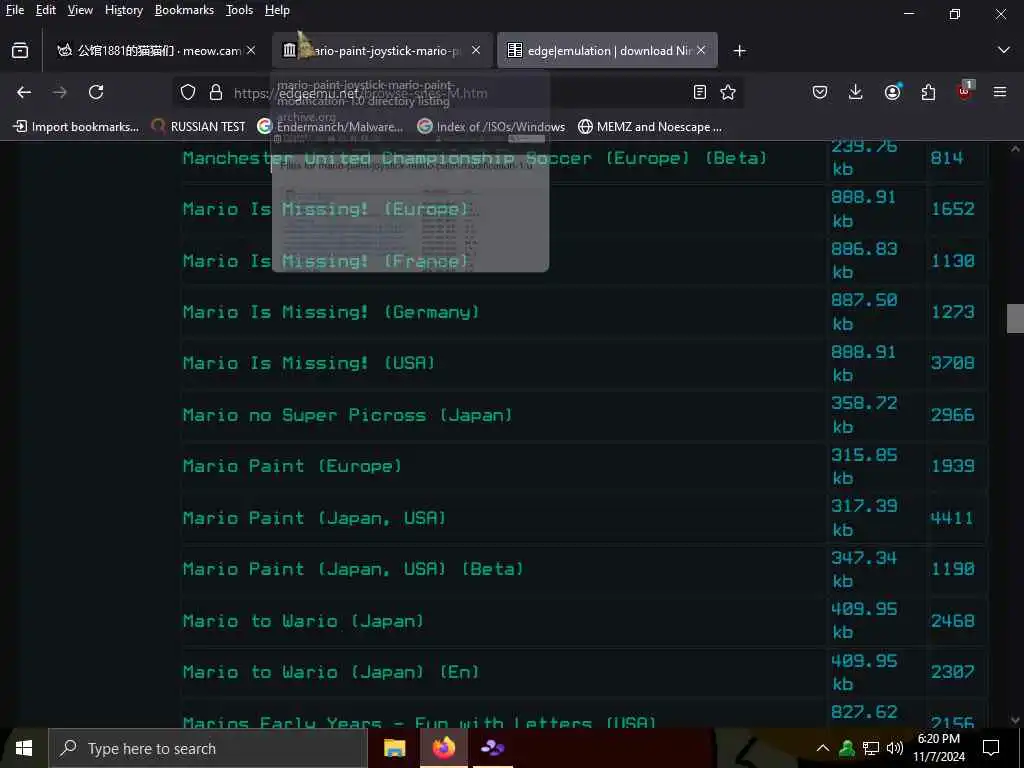The width and height of the screenshot is (1024, 768).
Task: Open the MEMZ and Noescape bookmark
Action: [x=650, y=127]
